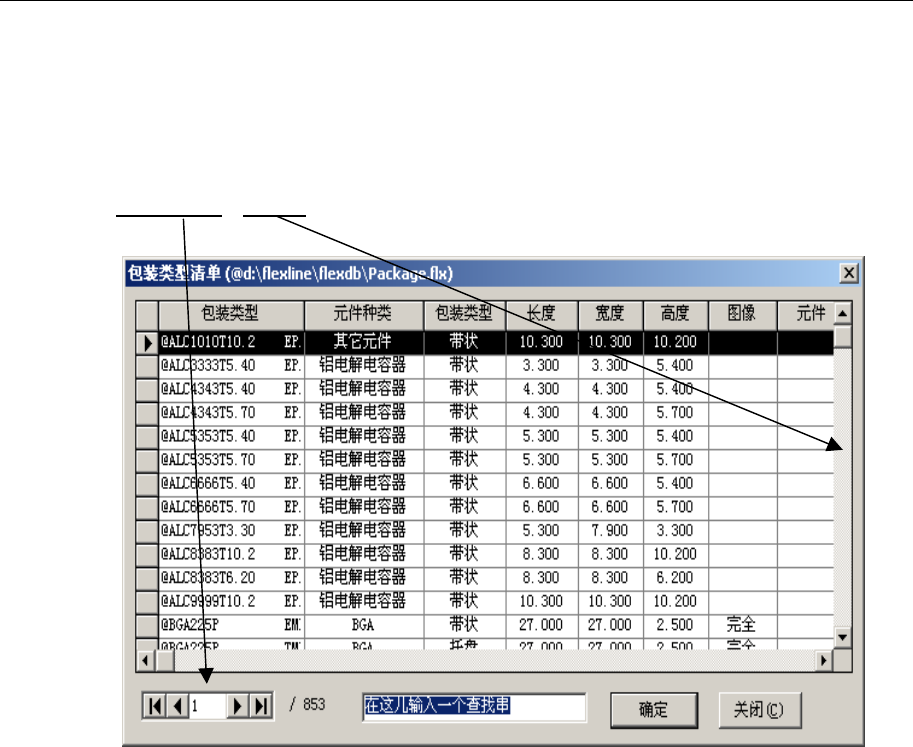Select row @ALC4343T5.40
This screenshot has width=913, height=747.
pos(484,390)
